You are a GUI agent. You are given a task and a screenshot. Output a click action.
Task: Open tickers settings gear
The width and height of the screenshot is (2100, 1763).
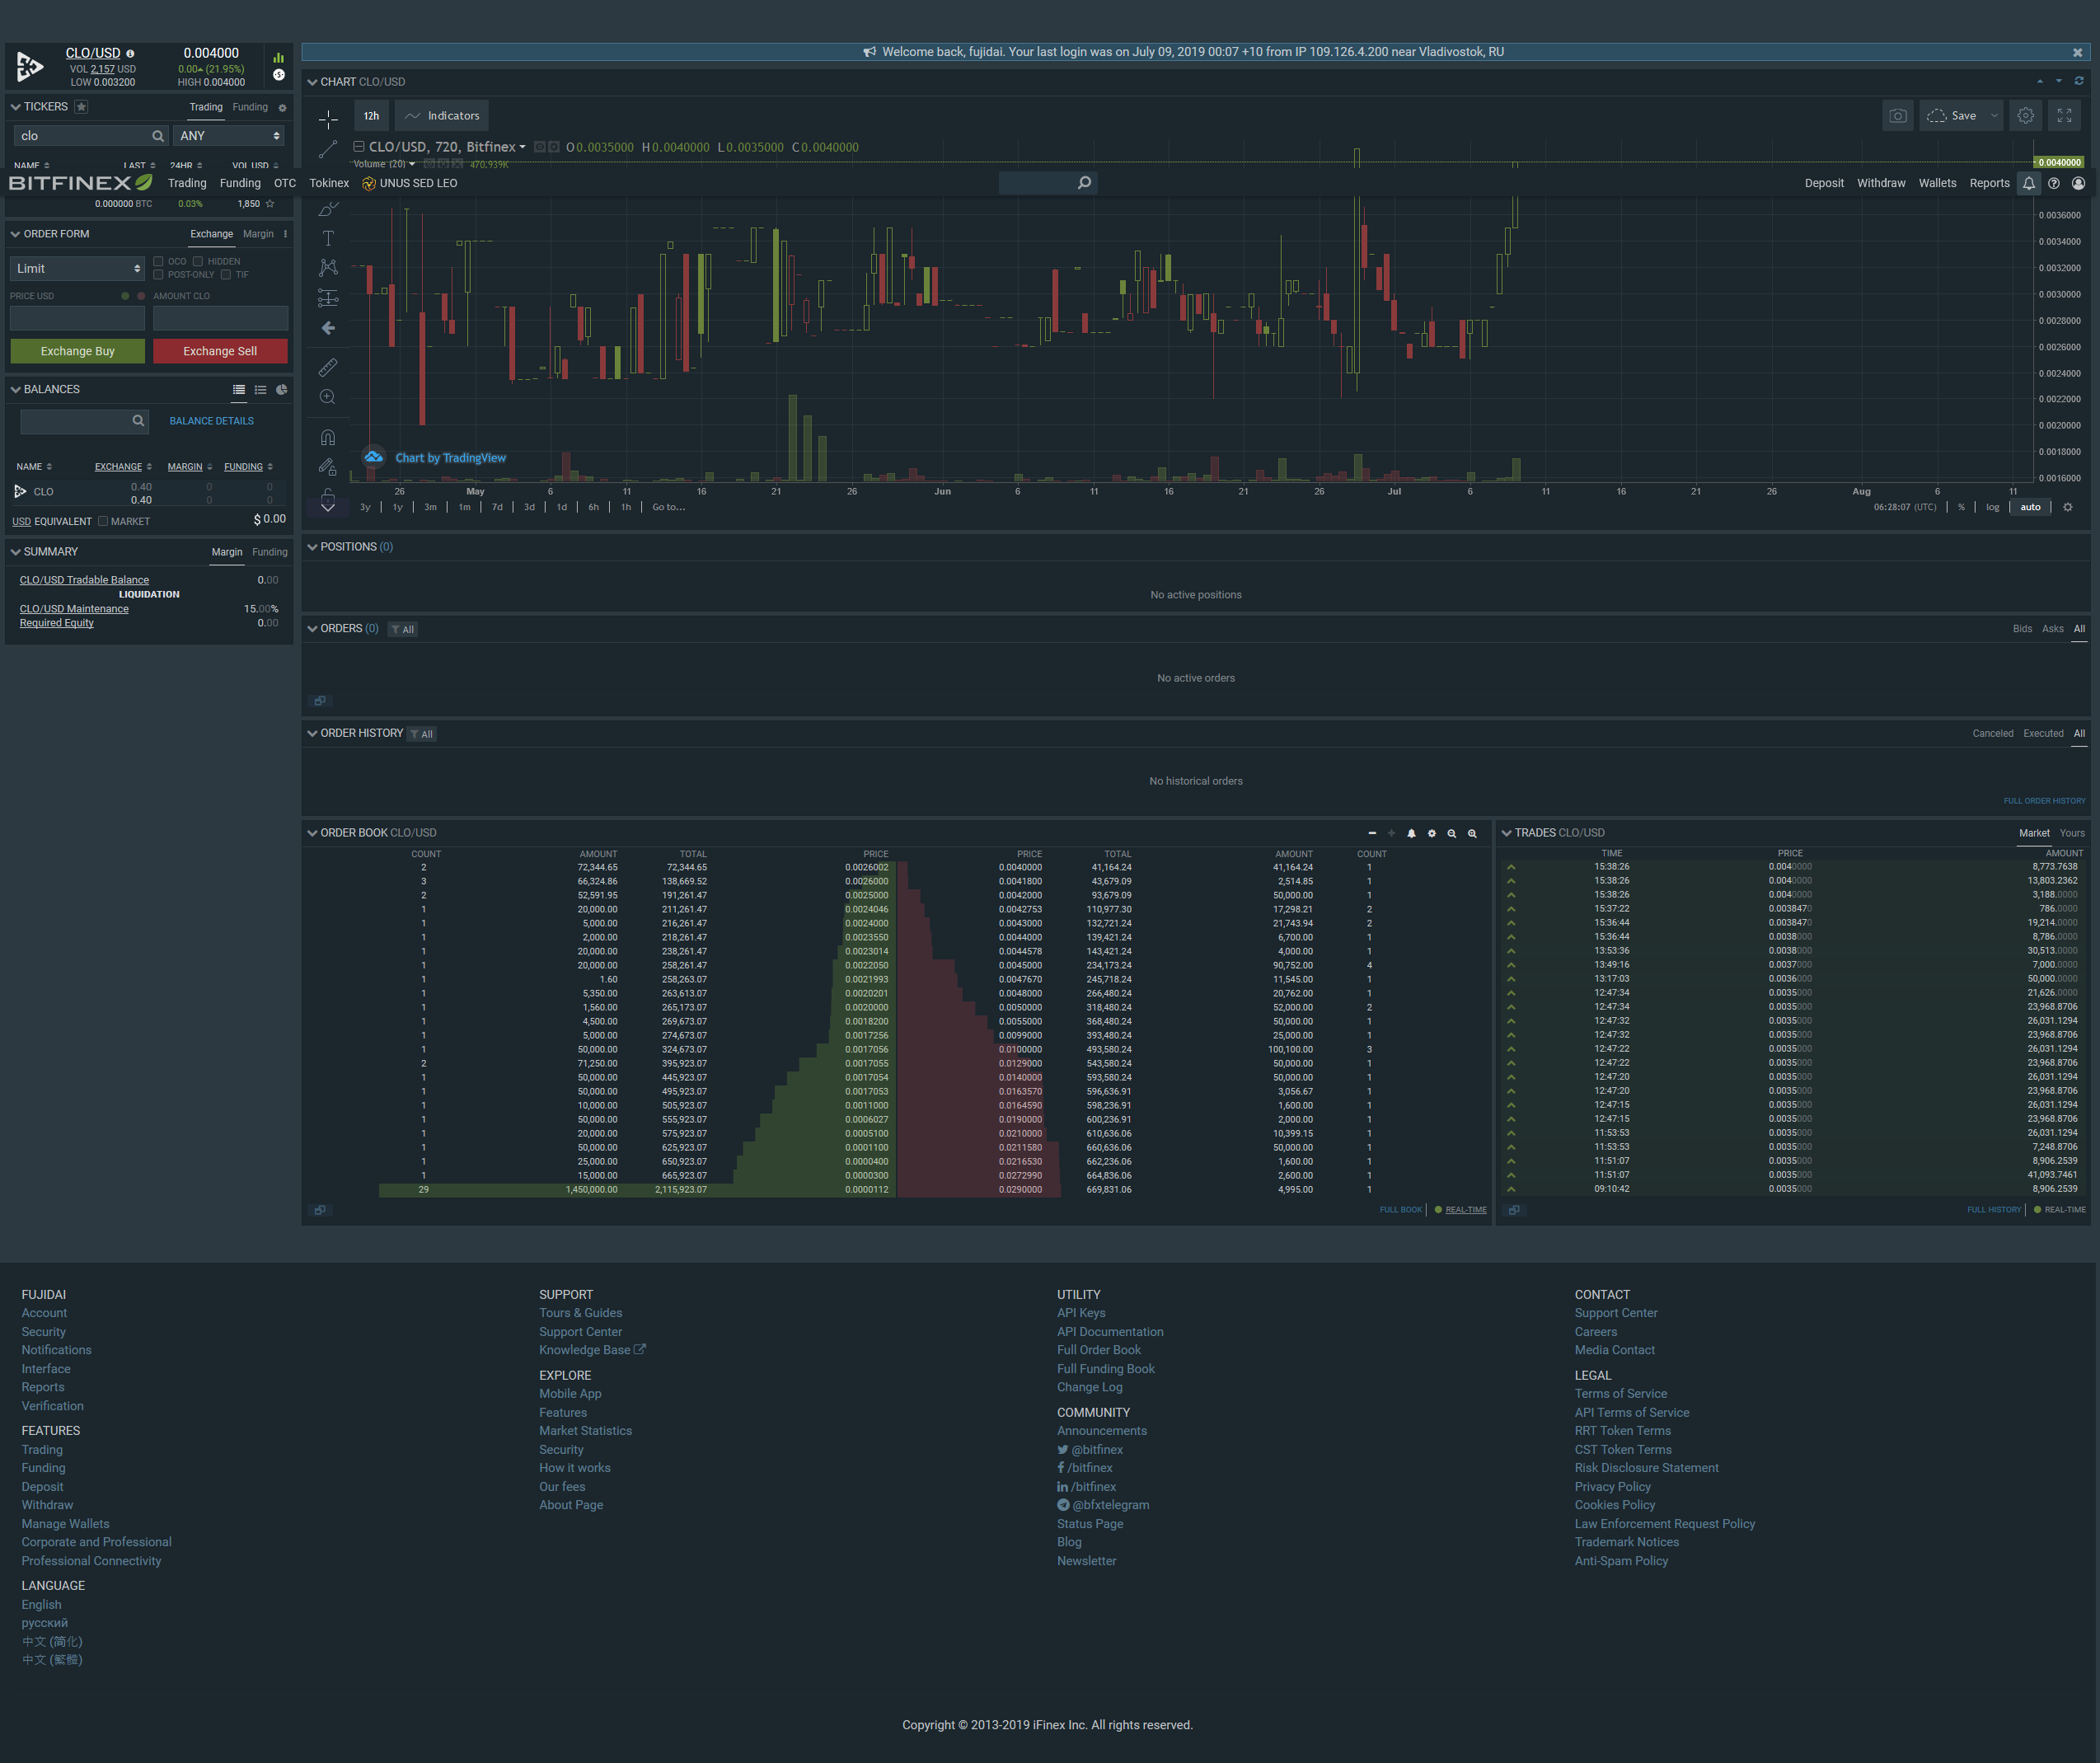[x=282, y=108]
